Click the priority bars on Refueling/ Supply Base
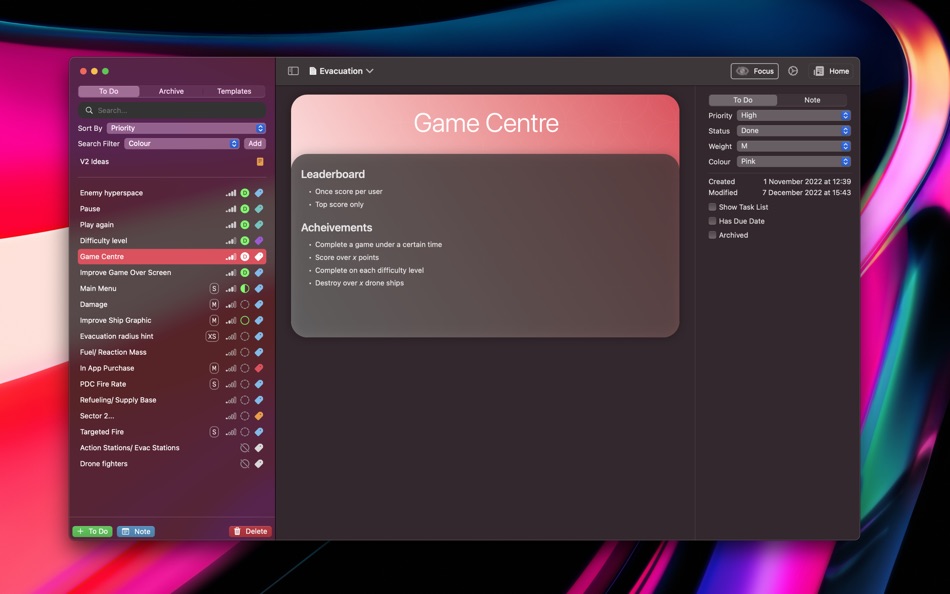 [x=231, y=400]
